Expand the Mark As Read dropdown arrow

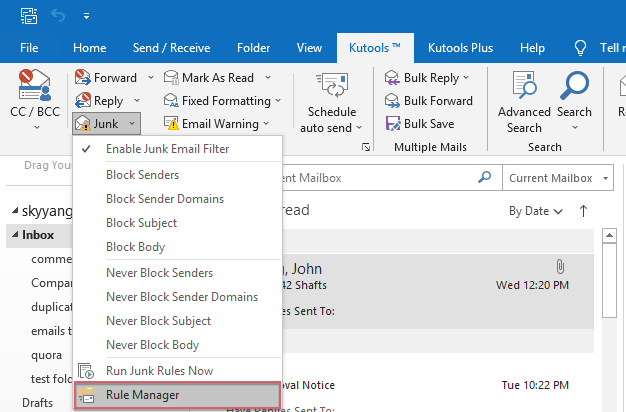pyautogui.click(x=268, y=77)
